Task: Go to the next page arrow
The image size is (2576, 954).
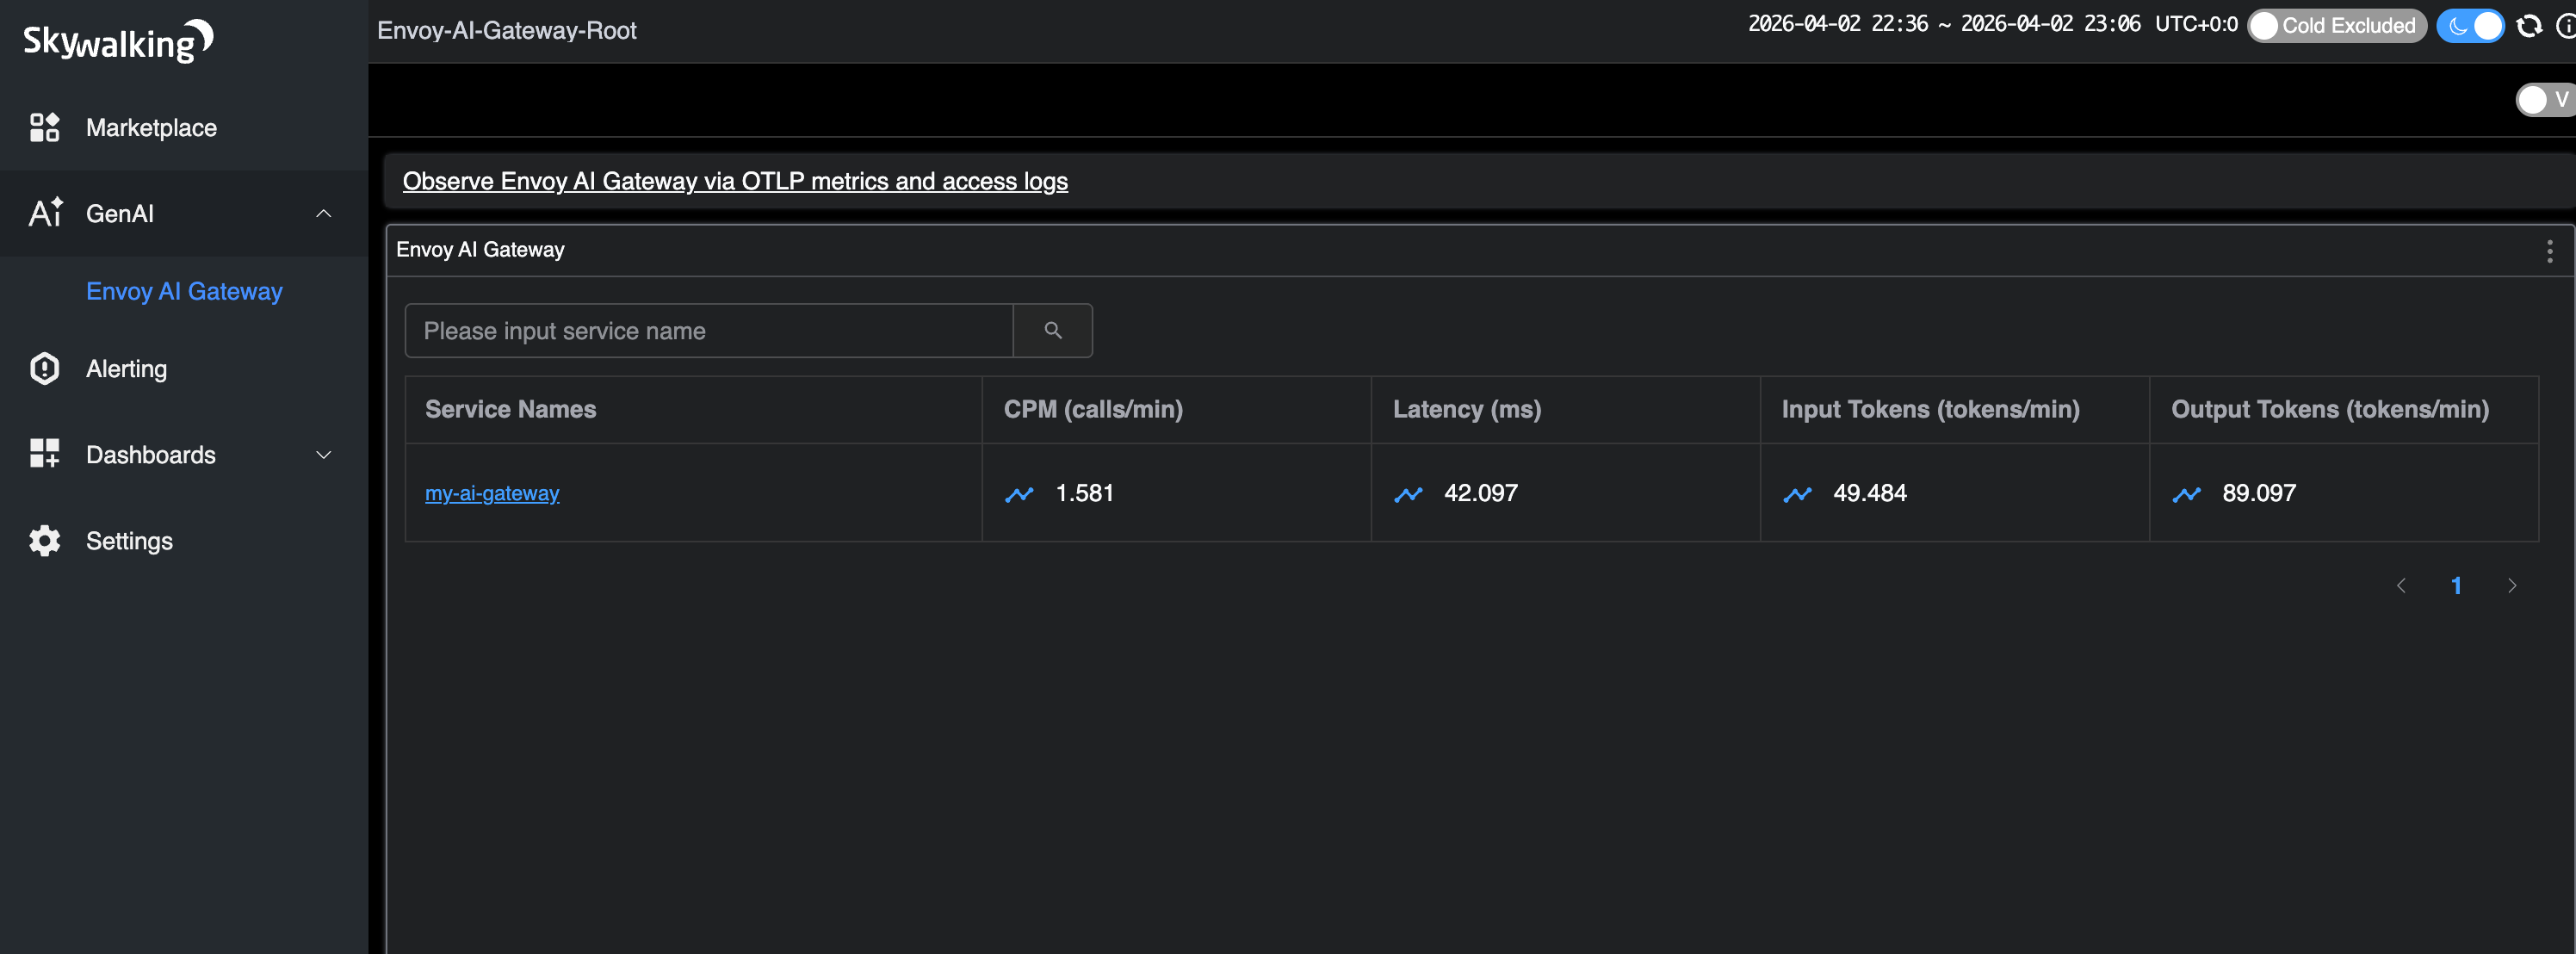Action: (x=2511, y=586)
